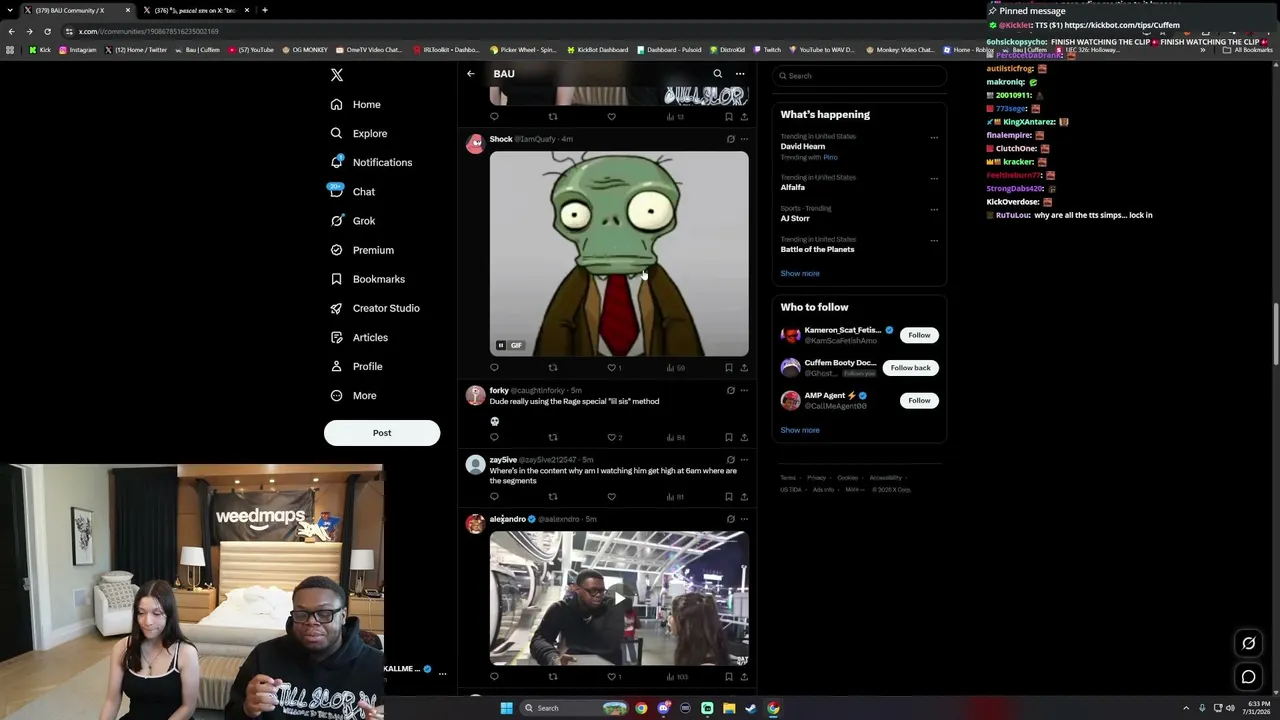Play alexandro's video

[619, 598]
